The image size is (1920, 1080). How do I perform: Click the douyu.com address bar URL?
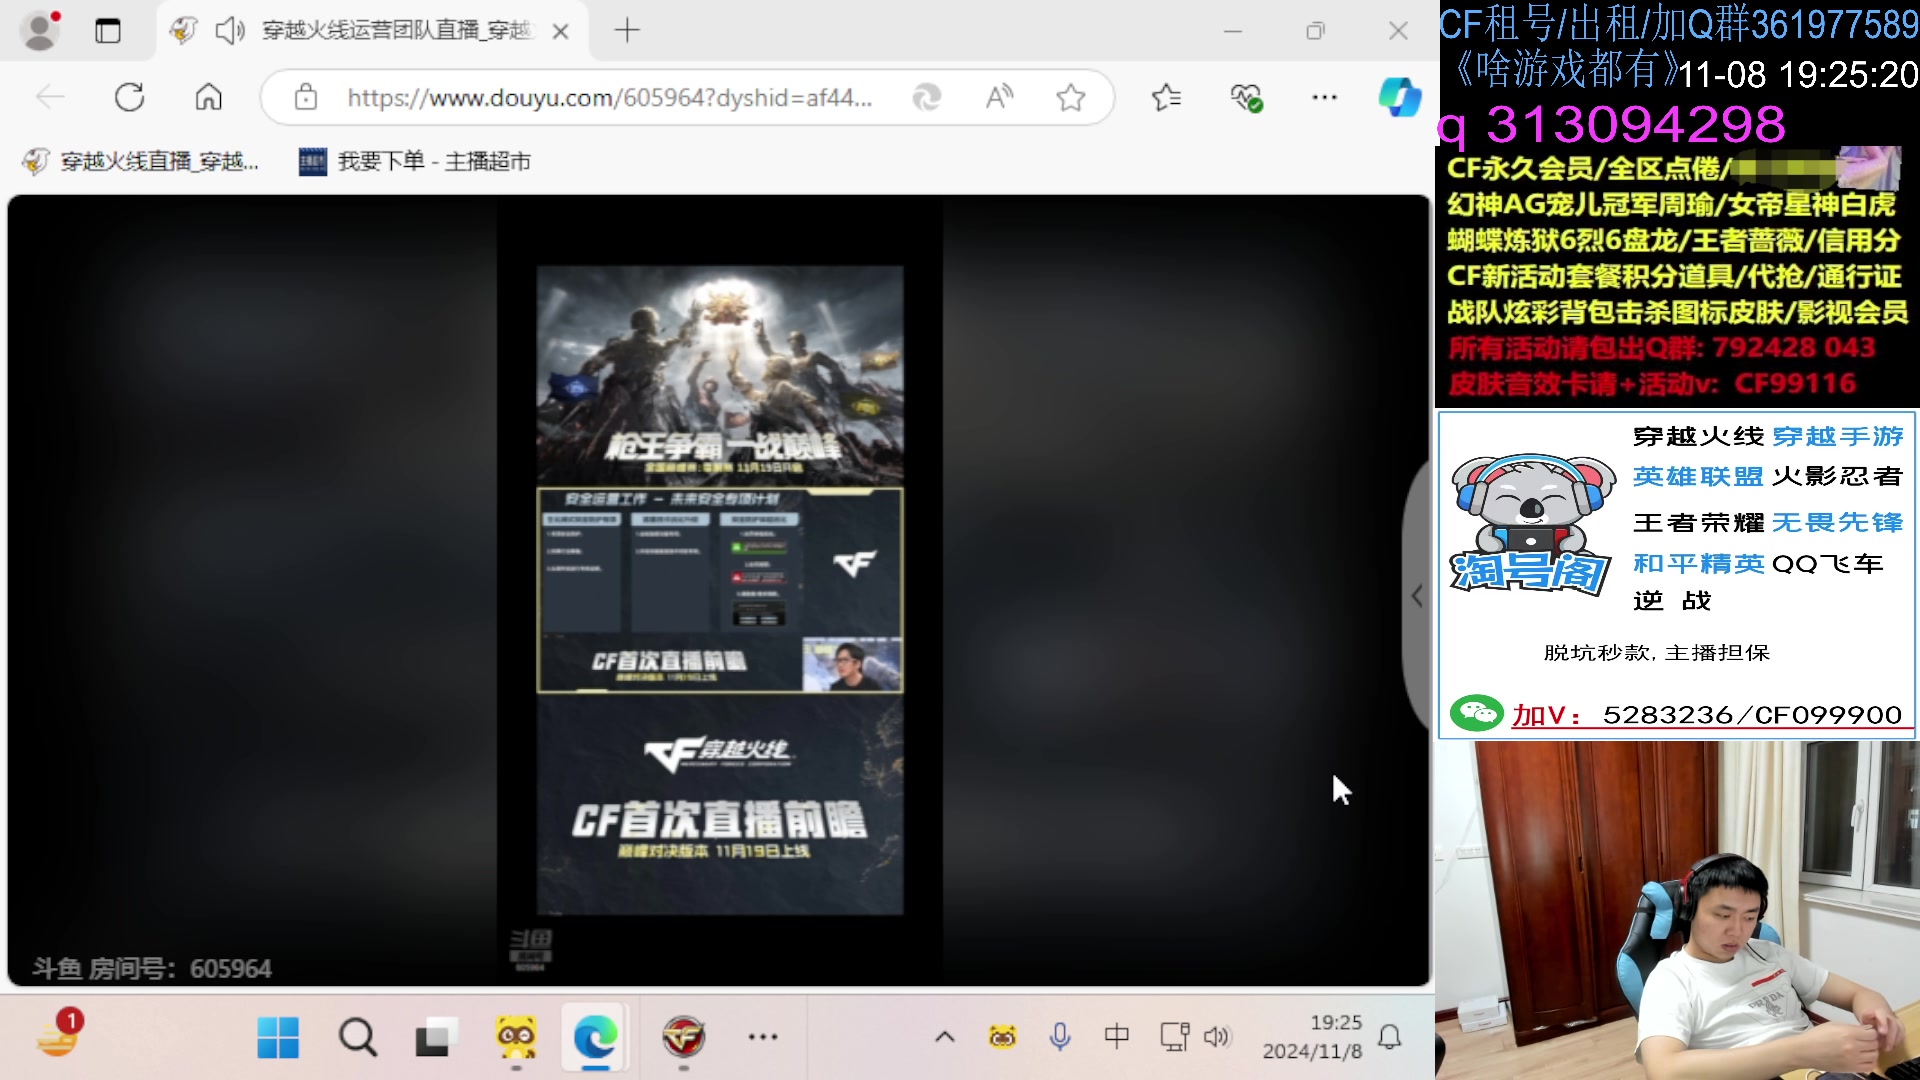point(610,97)
